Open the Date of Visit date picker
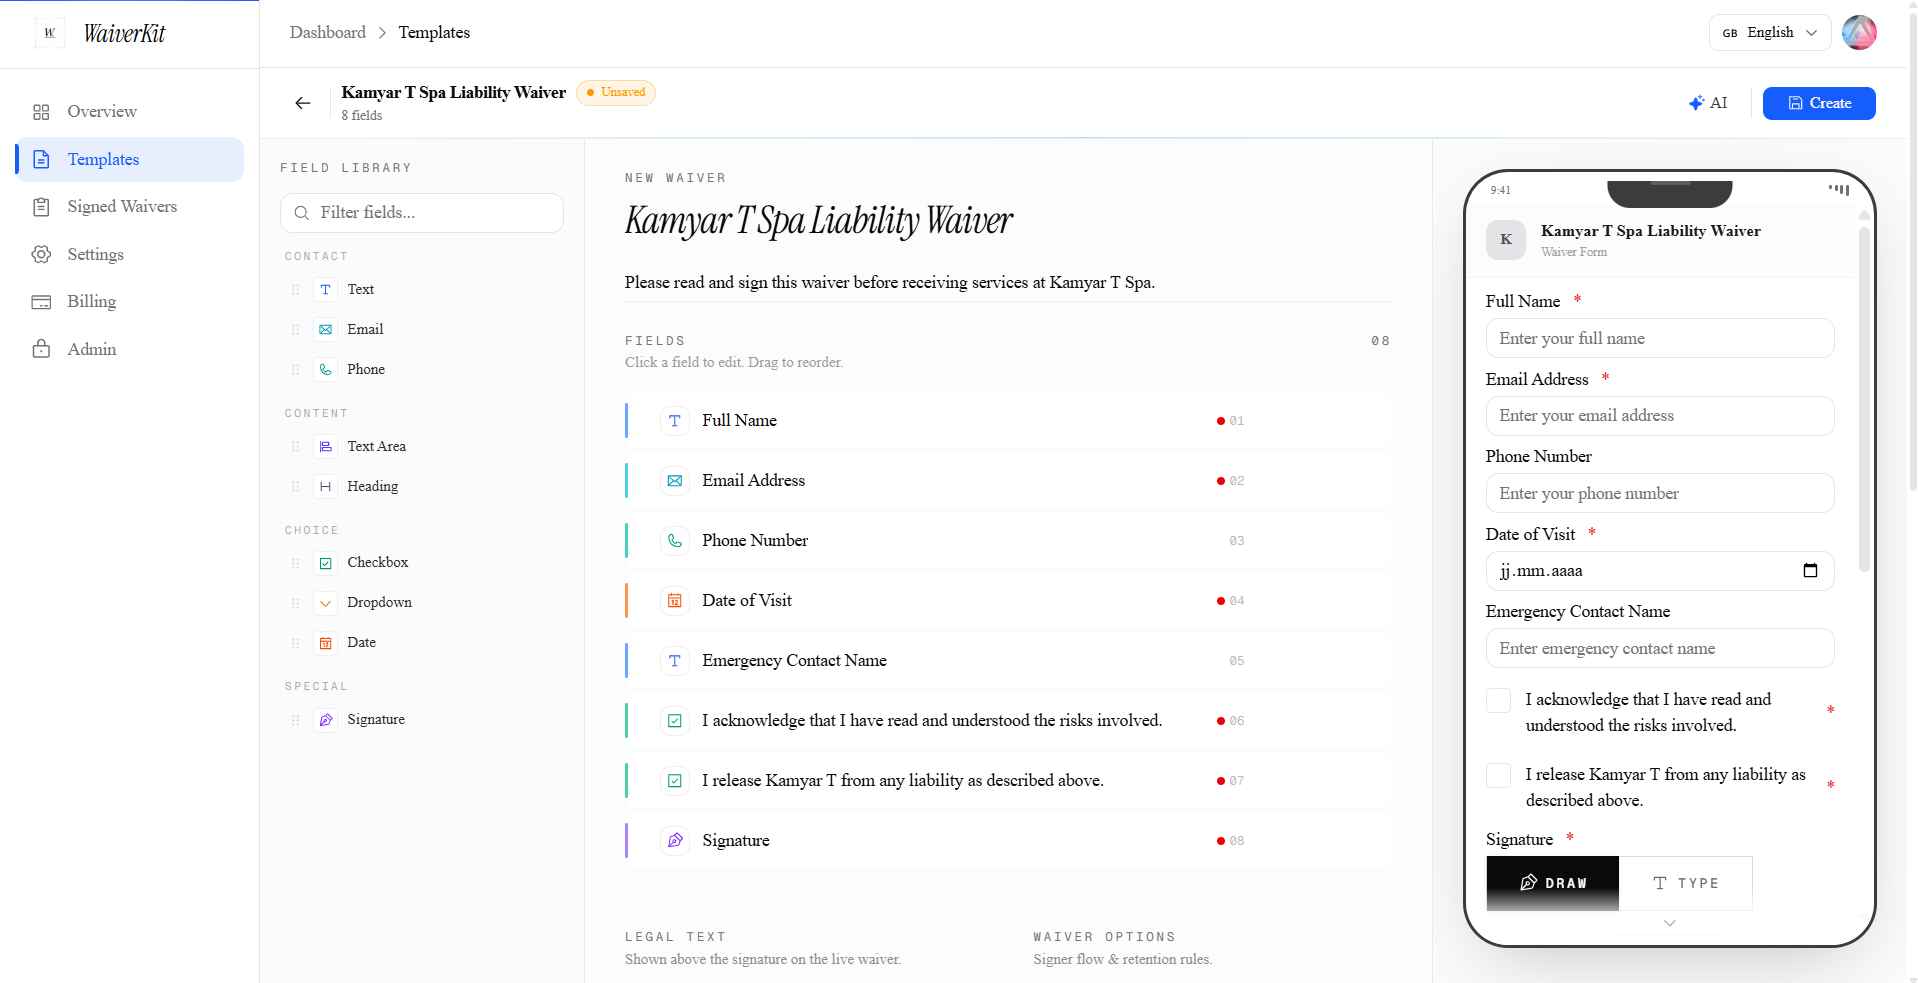The height and width of the screenshot is (983, 1918). click(x=1810, y=571)
